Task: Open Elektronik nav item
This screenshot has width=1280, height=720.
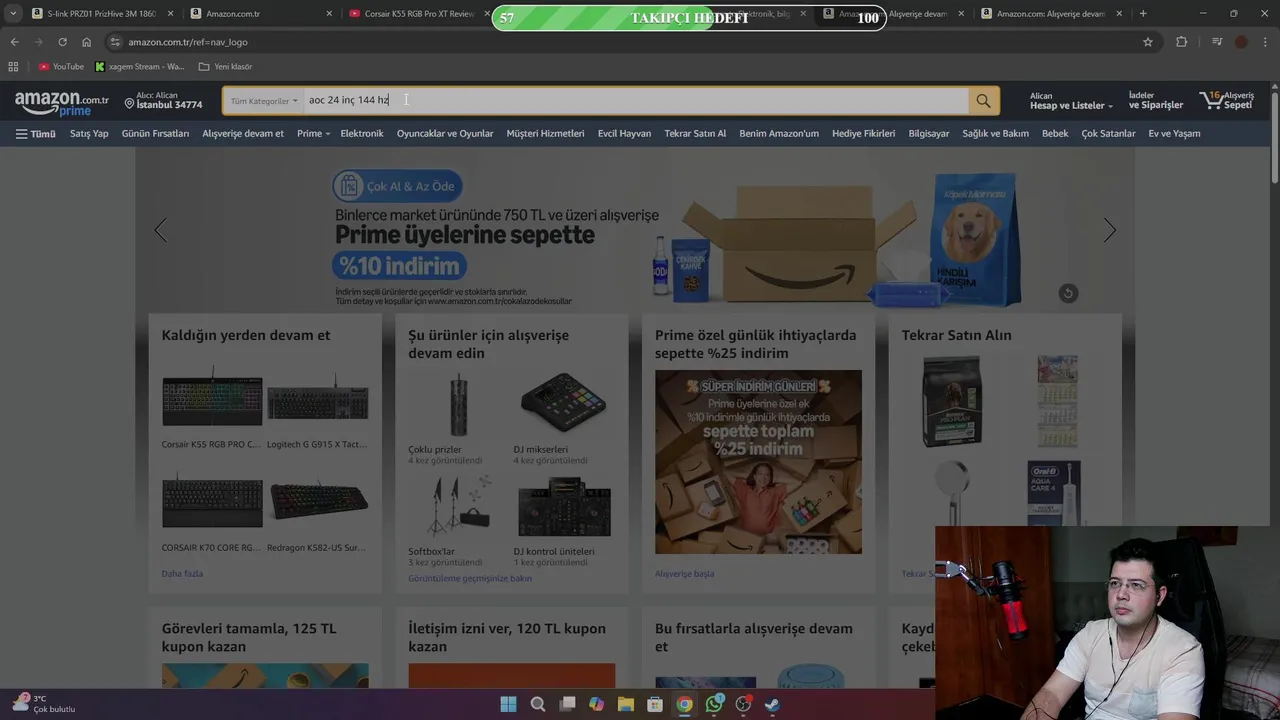Action: [362, 133]
